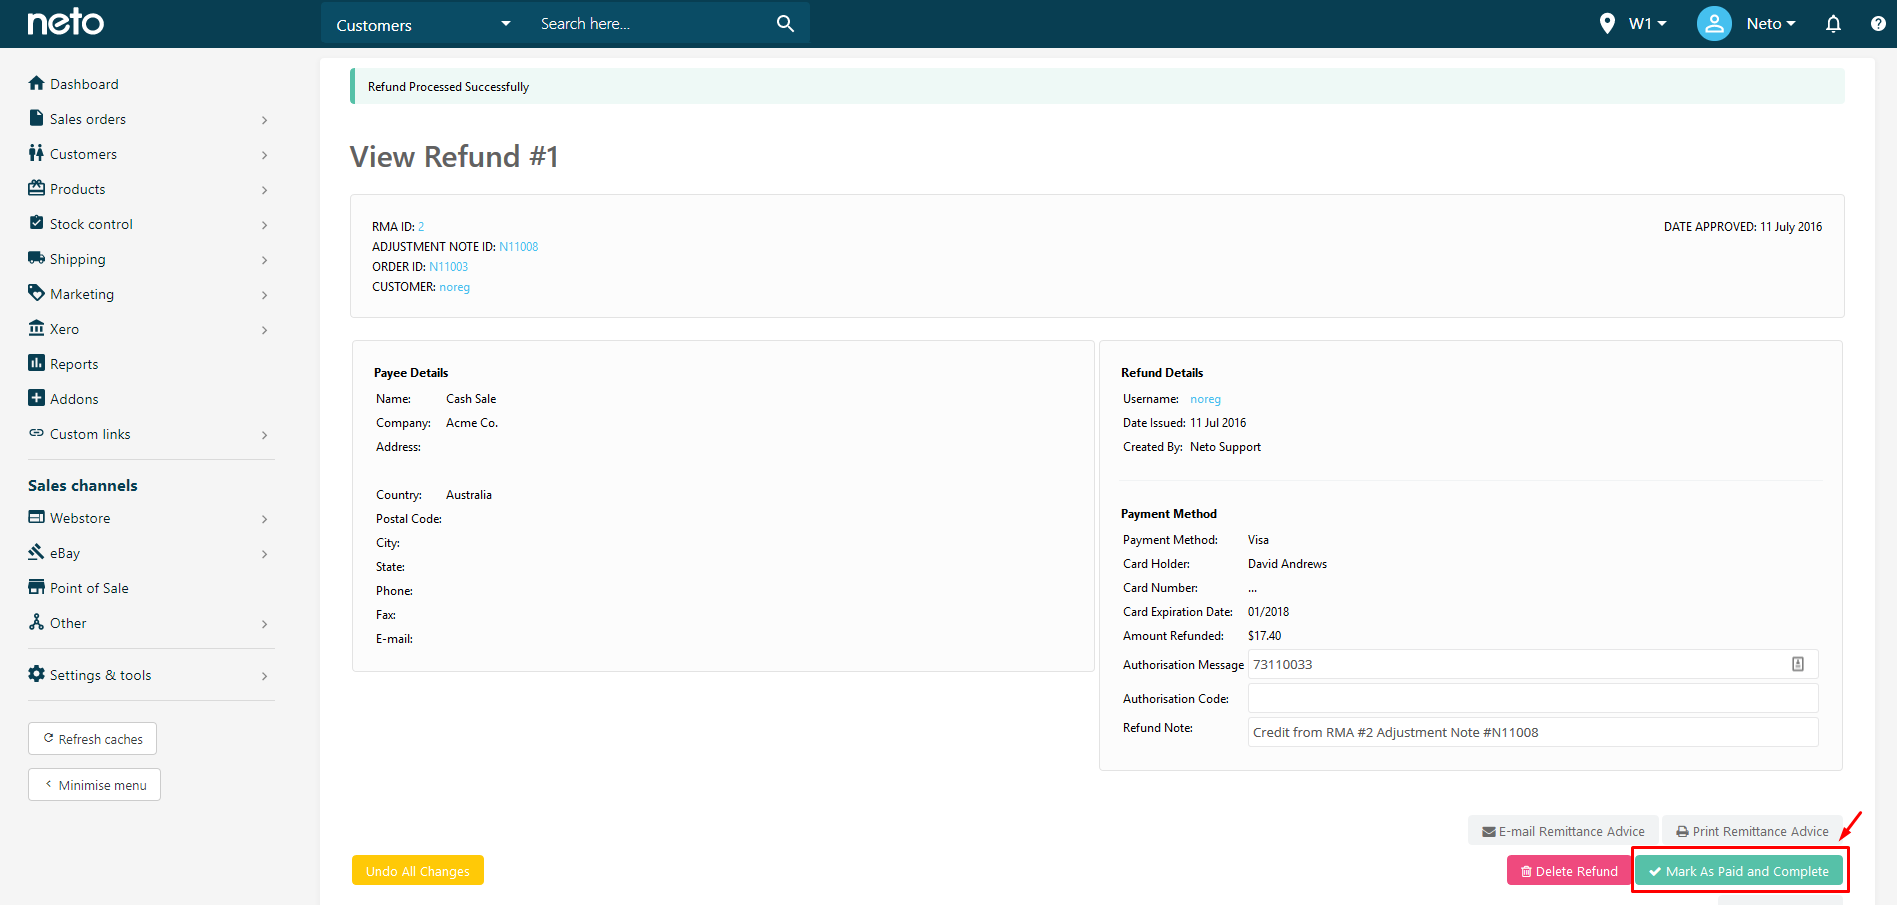Click the Addons plus icon

[x=37, y=398]
